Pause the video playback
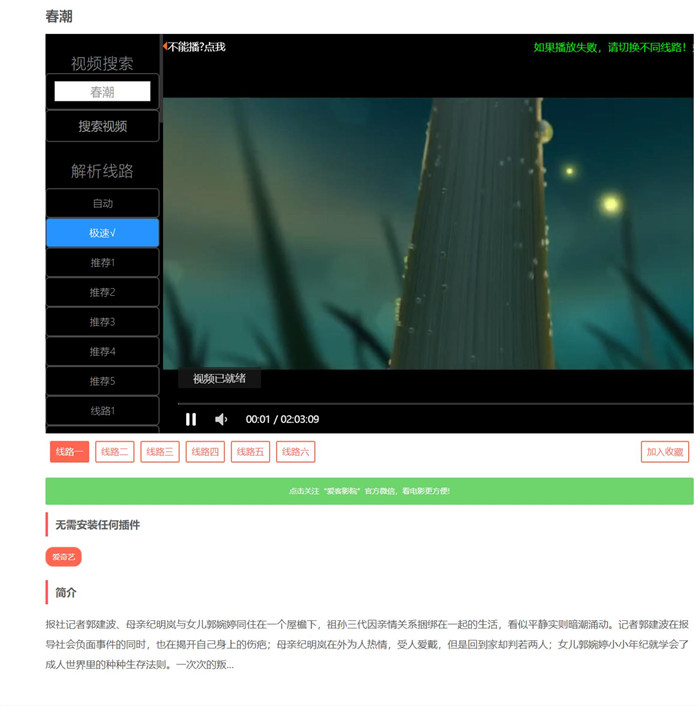 pyautogui.click(x=191, y=419)
